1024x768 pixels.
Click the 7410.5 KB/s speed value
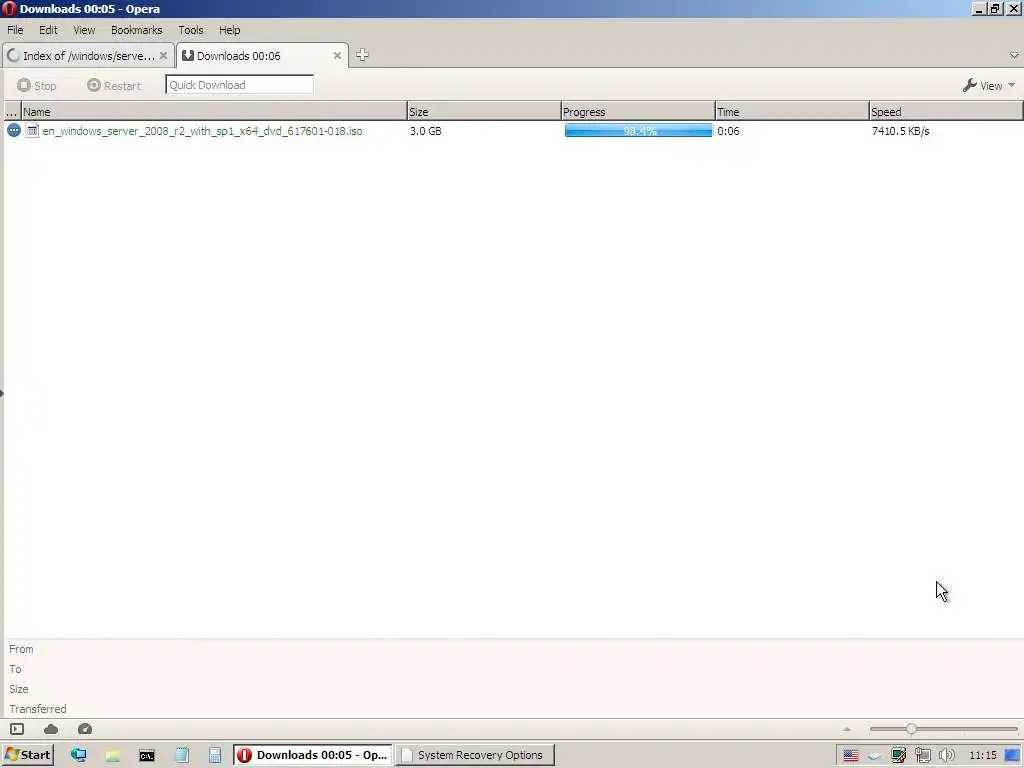point(901,131)
